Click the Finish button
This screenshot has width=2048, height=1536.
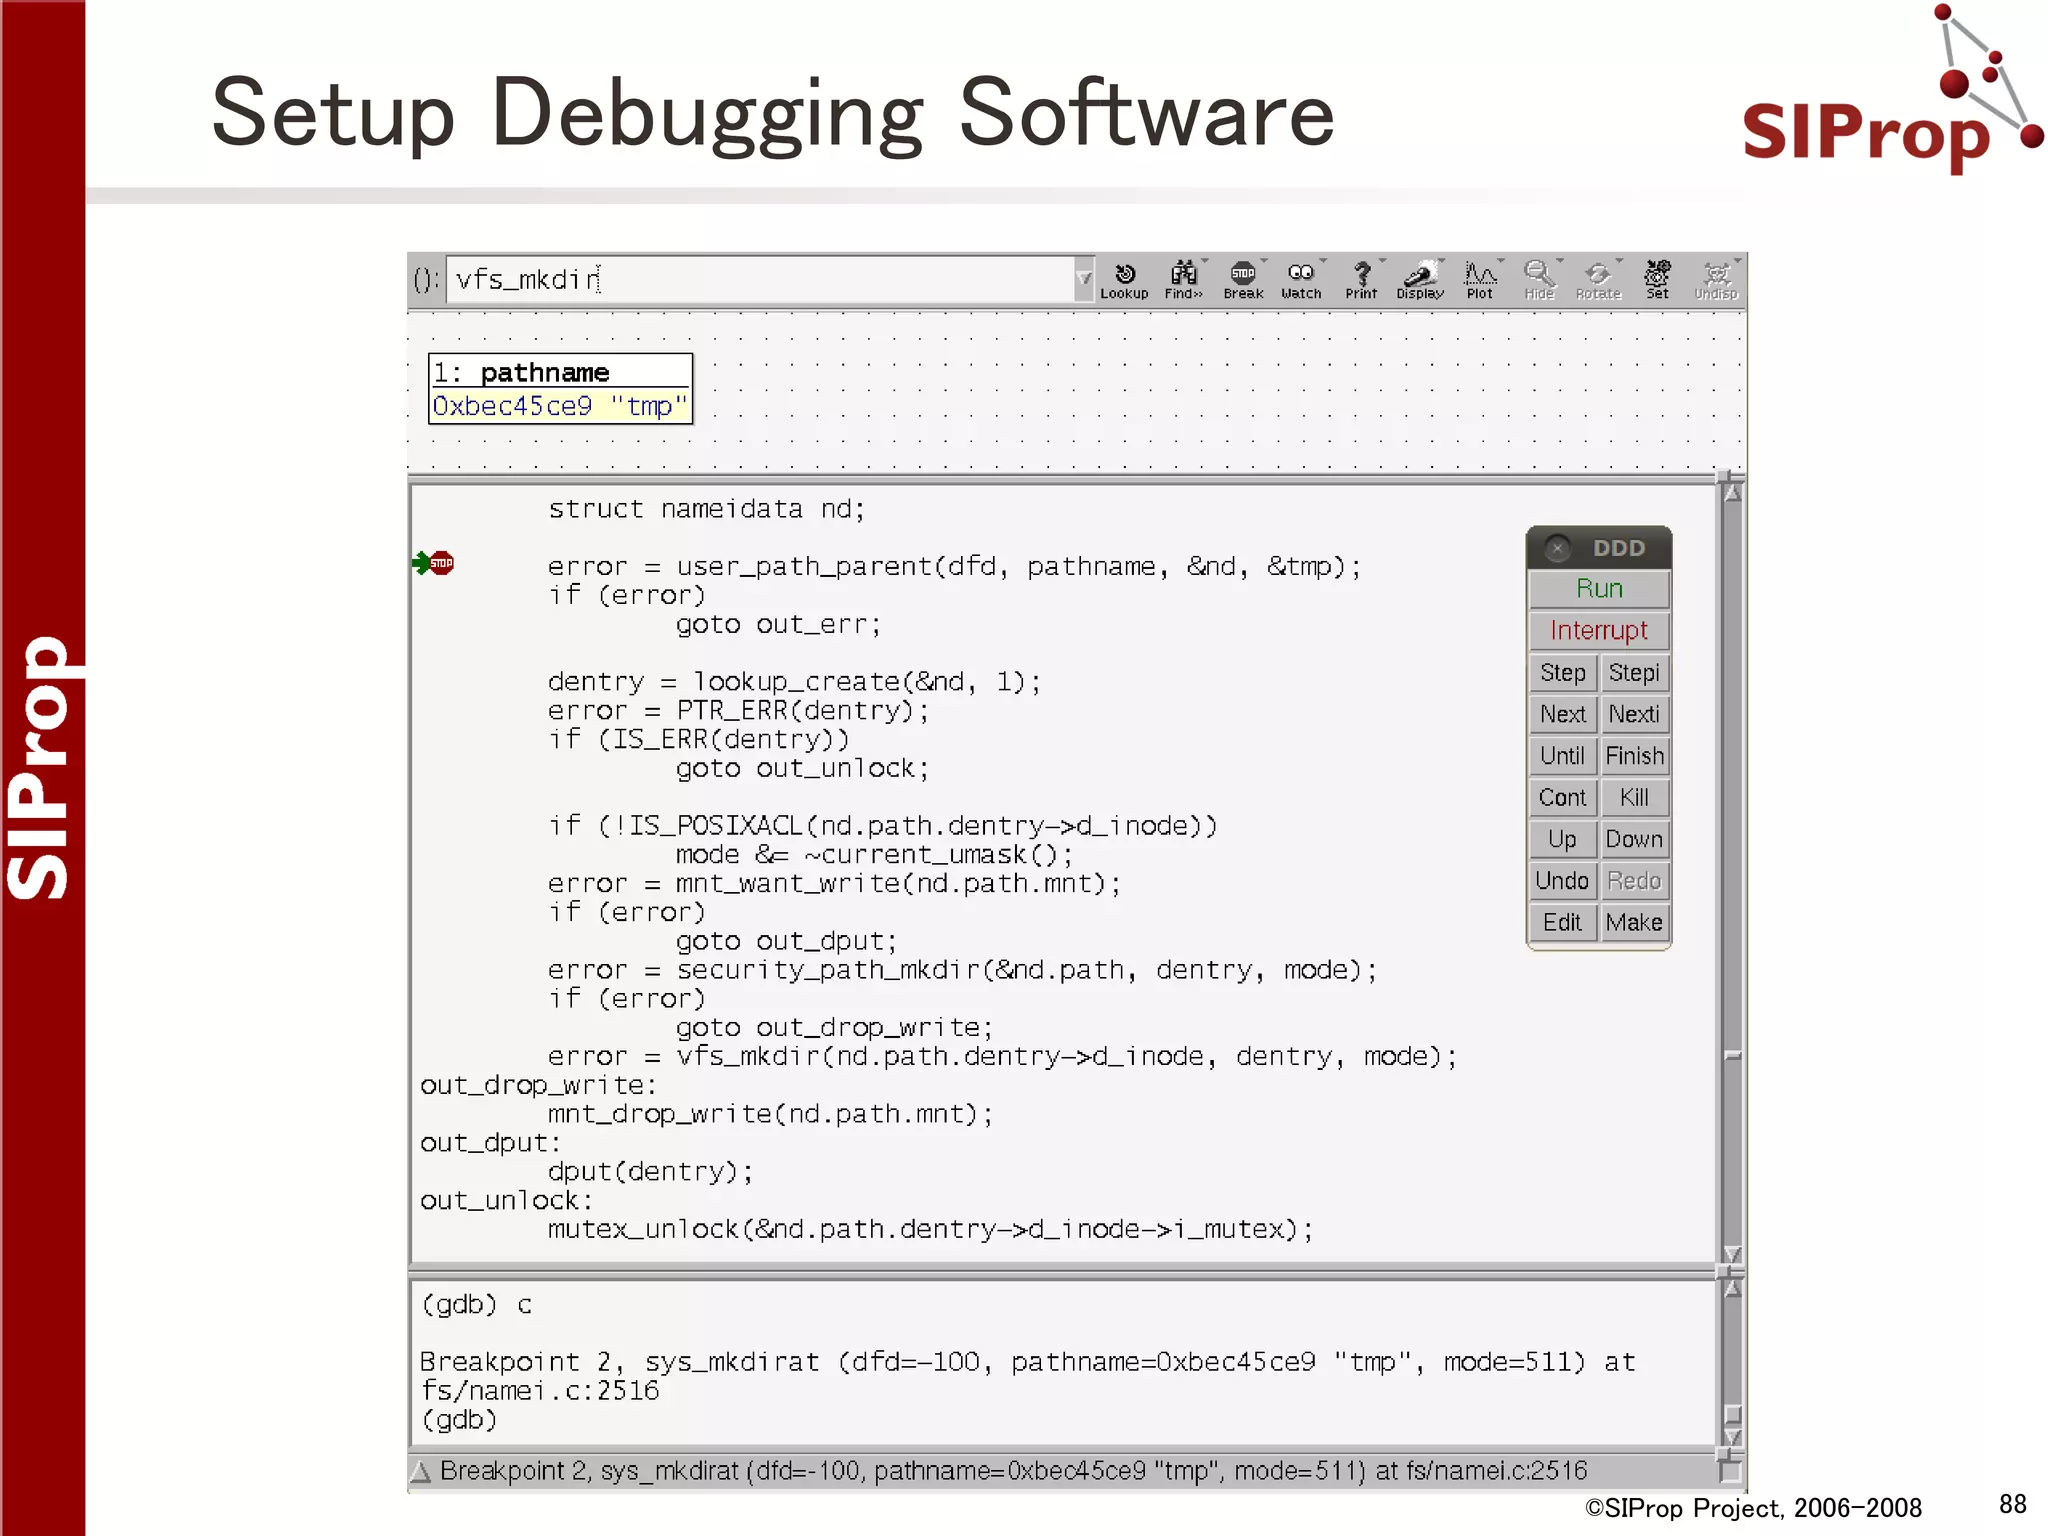click(x=1634, y=756)
